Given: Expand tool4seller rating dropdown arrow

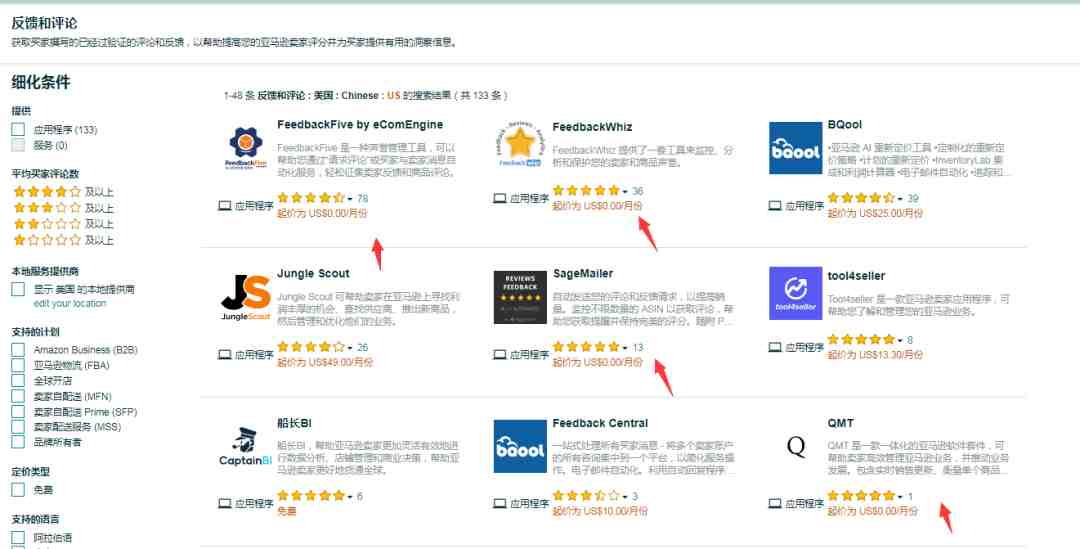Looking at the screenshot, I should [x=900, y=340].
